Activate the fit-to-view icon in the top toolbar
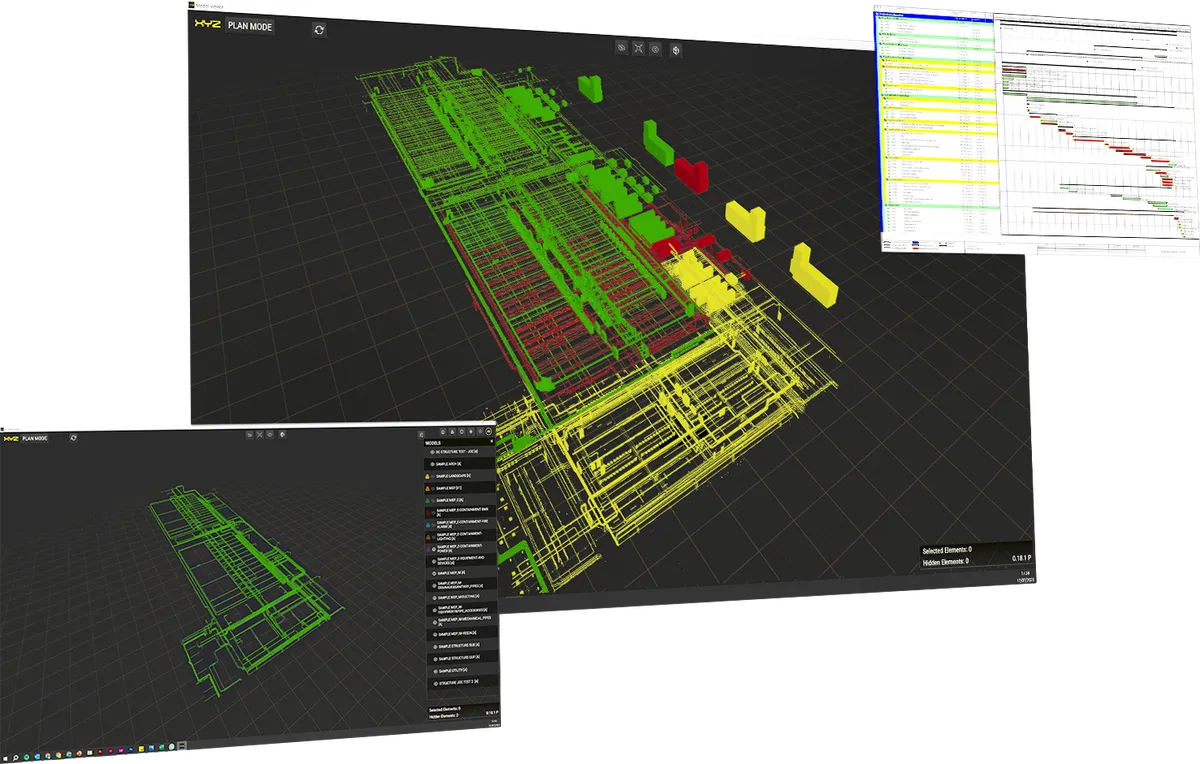This screenshot has width=1200, height=764. [x=639, y=49]
